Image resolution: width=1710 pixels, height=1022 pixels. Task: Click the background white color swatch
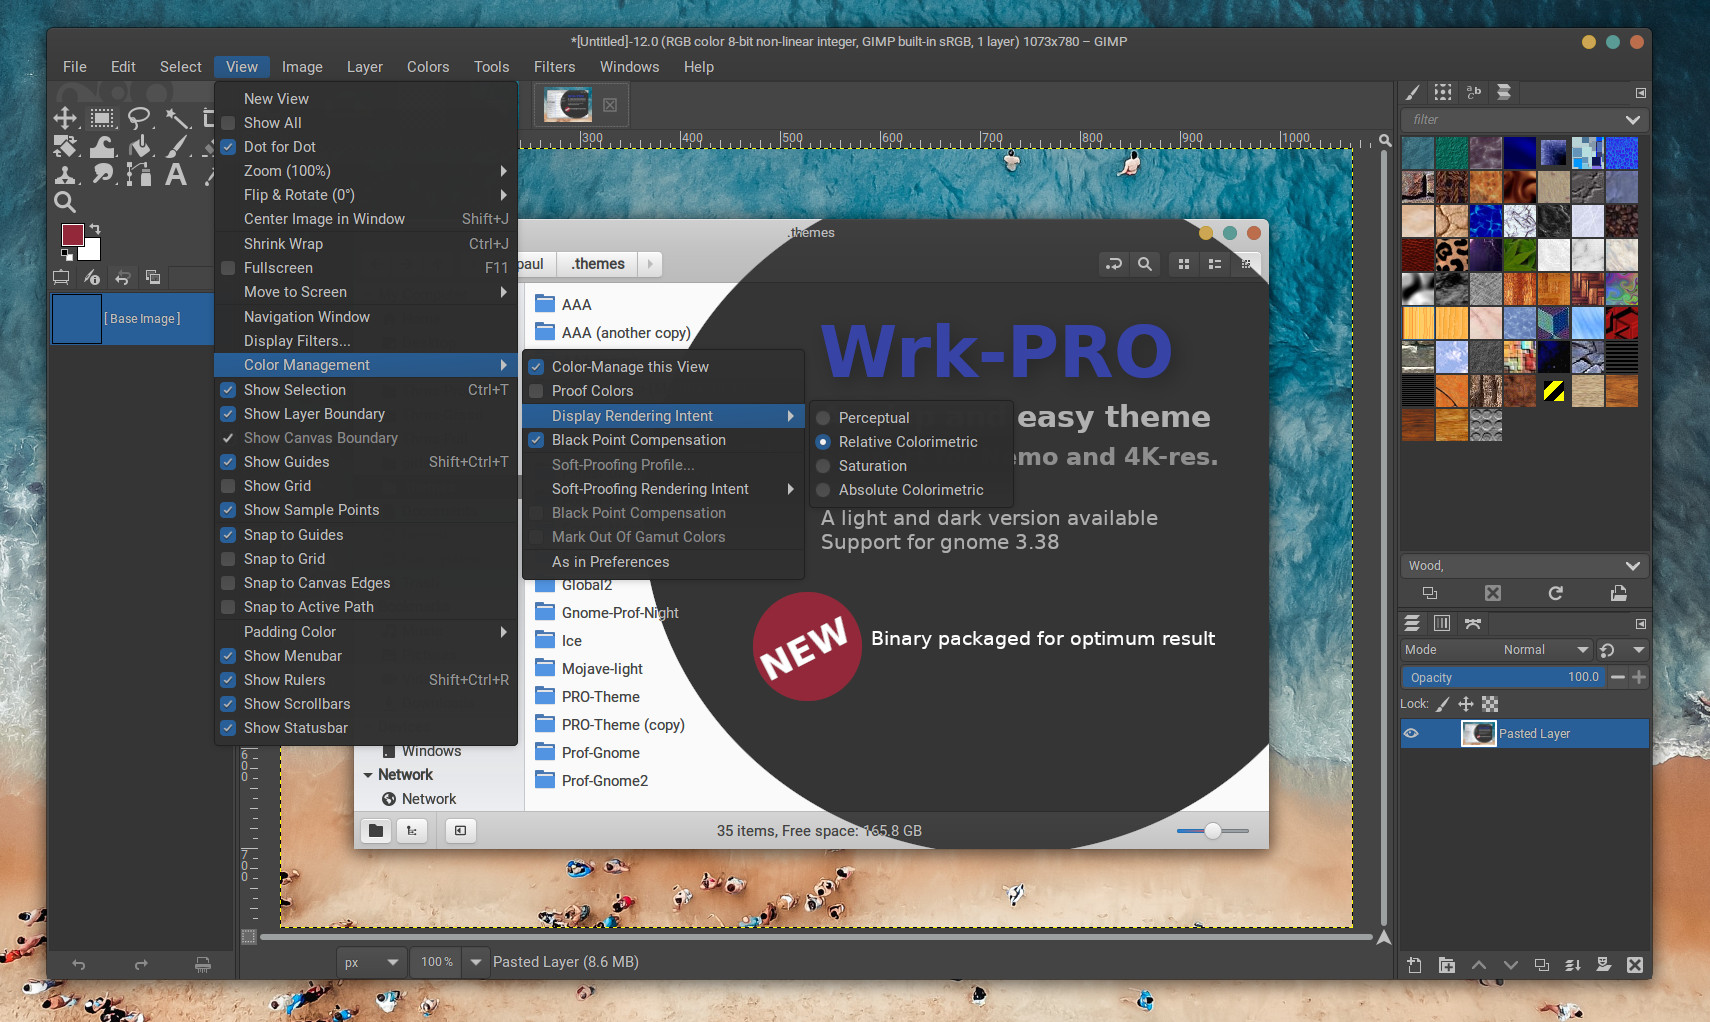pyautogui.click(x=93, y=251)
